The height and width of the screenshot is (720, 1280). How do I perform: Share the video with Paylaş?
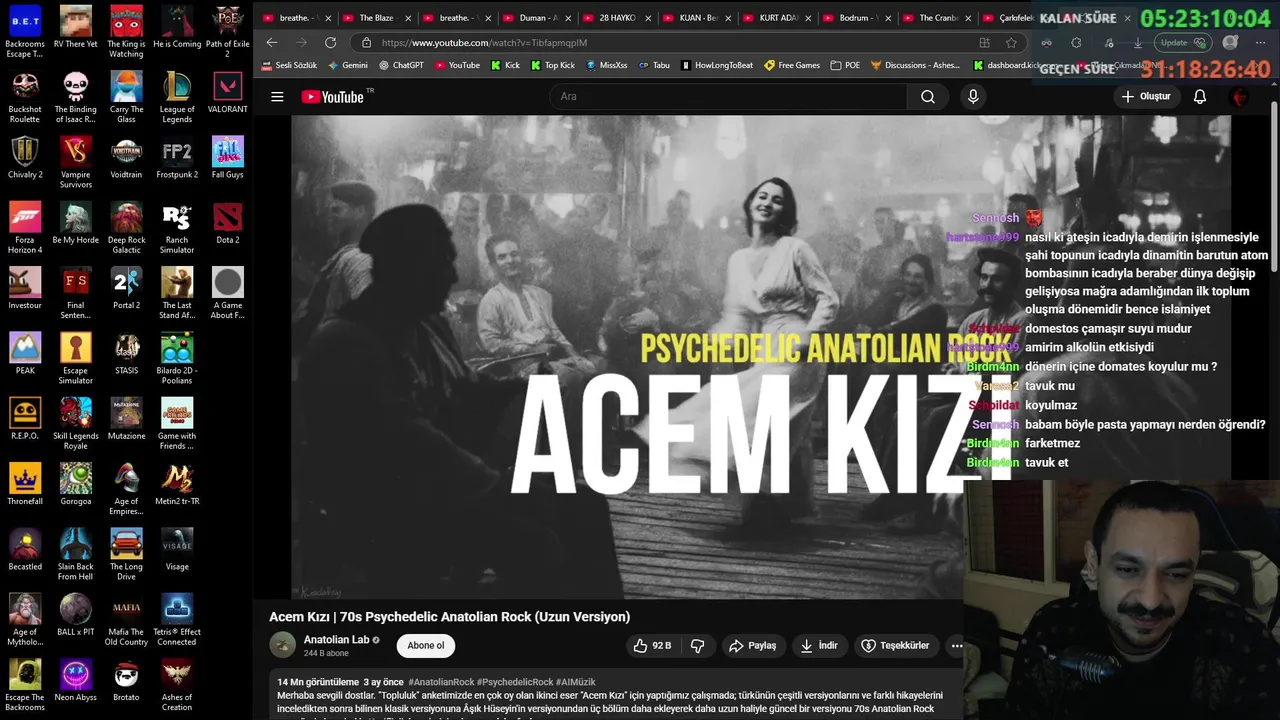click(752, 646)
